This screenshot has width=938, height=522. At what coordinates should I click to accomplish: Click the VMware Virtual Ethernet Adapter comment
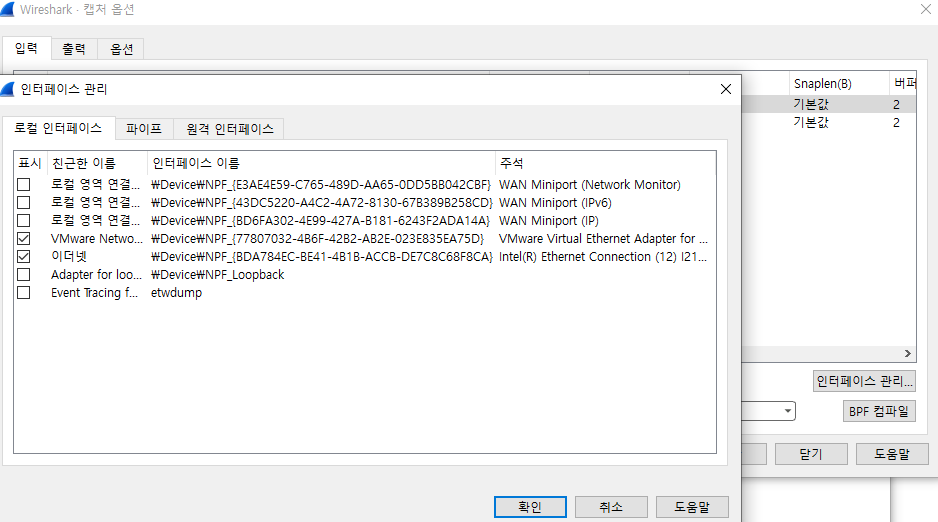tap(603, 239)
